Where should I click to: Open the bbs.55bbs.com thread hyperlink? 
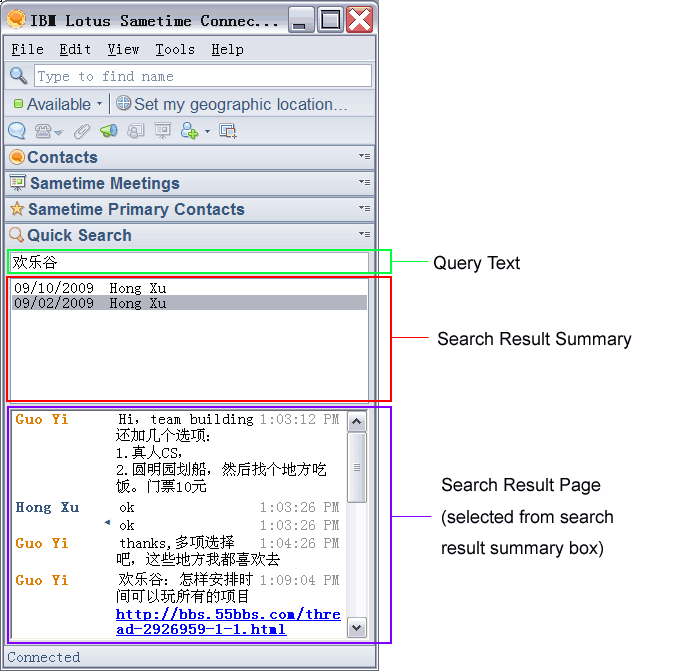[228, 622]
